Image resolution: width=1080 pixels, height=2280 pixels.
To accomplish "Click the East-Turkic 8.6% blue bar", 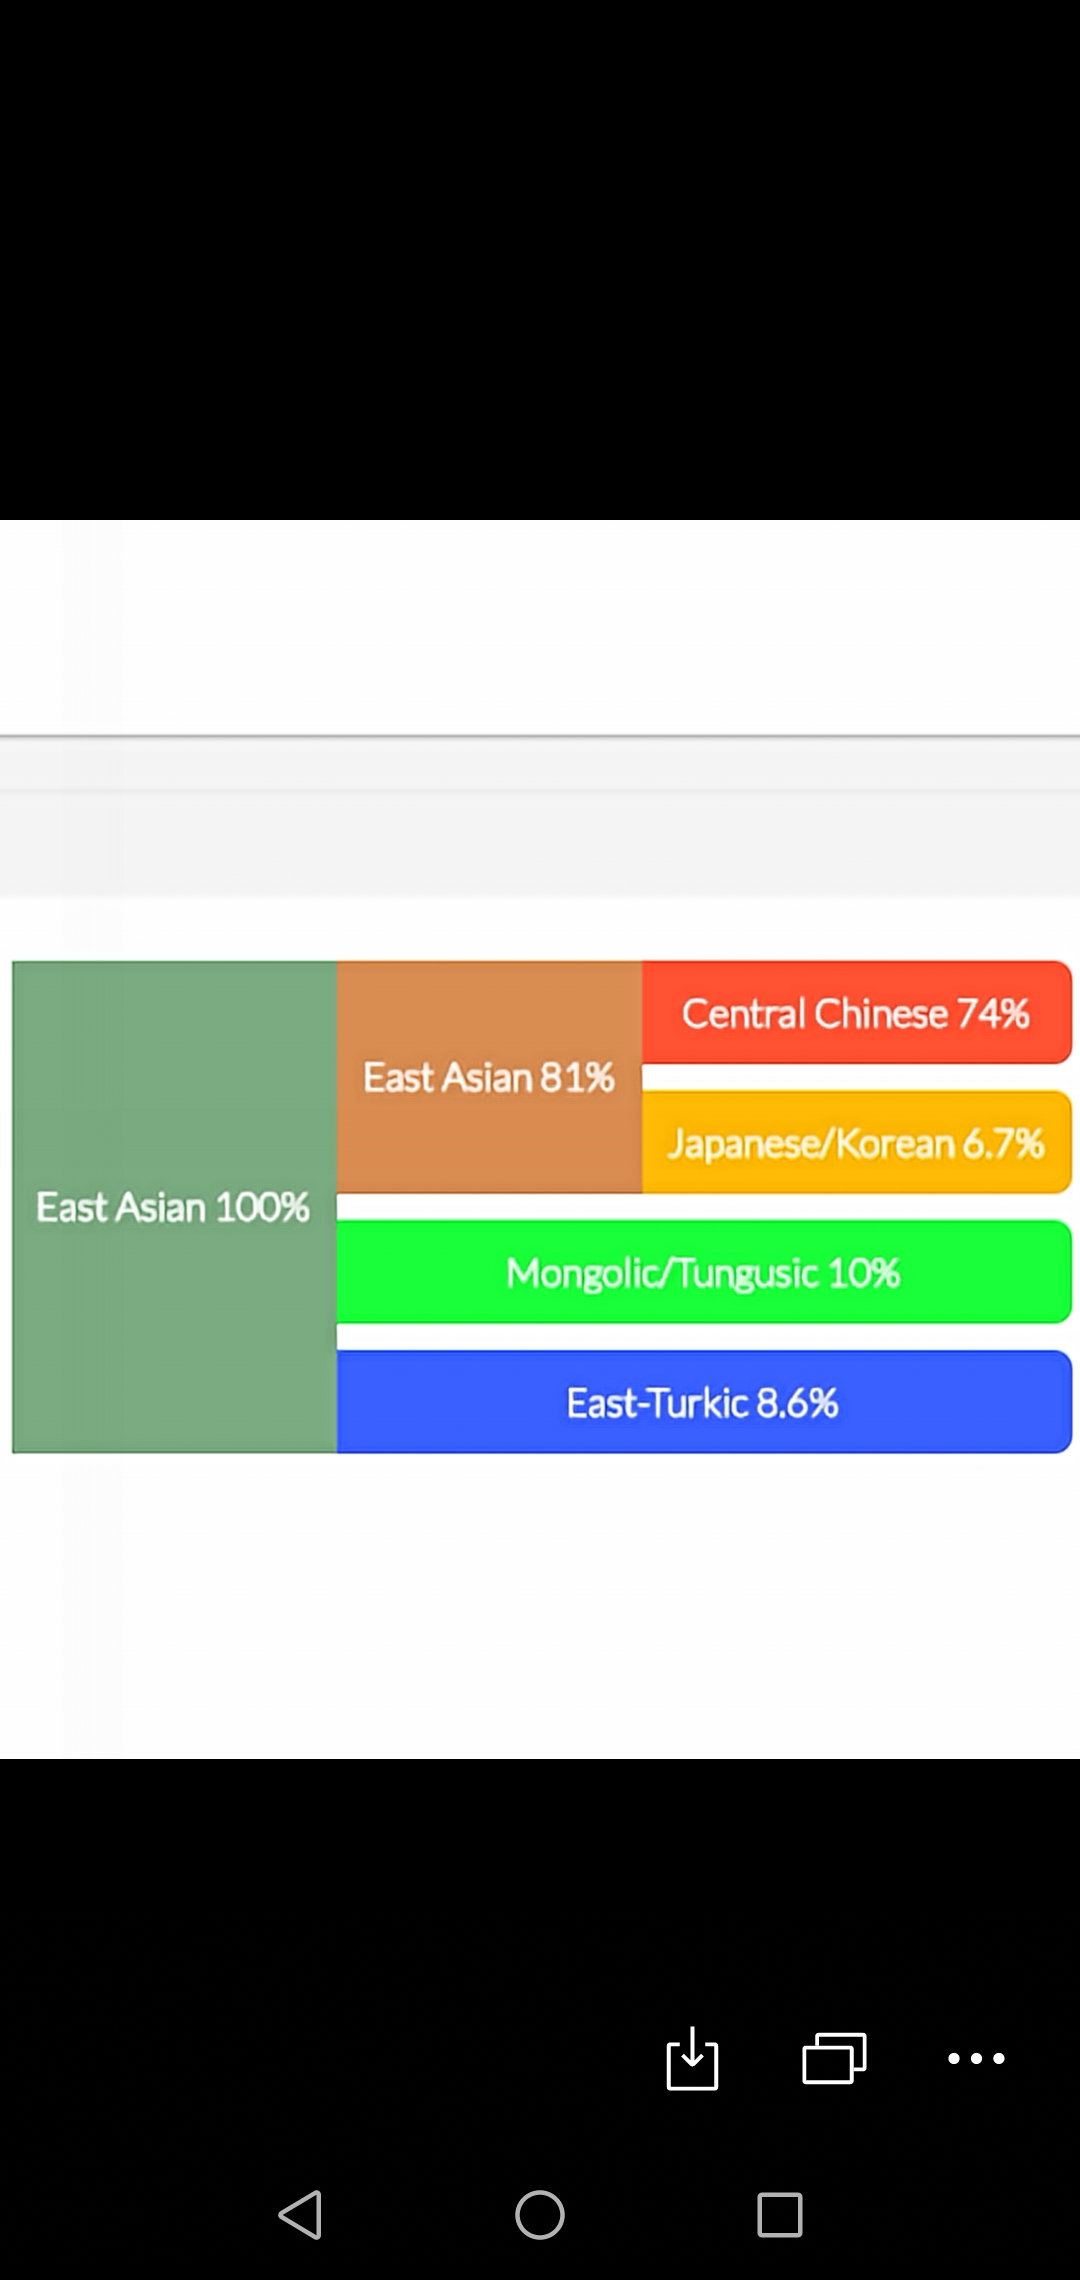I will click(x=704, y=1402).
